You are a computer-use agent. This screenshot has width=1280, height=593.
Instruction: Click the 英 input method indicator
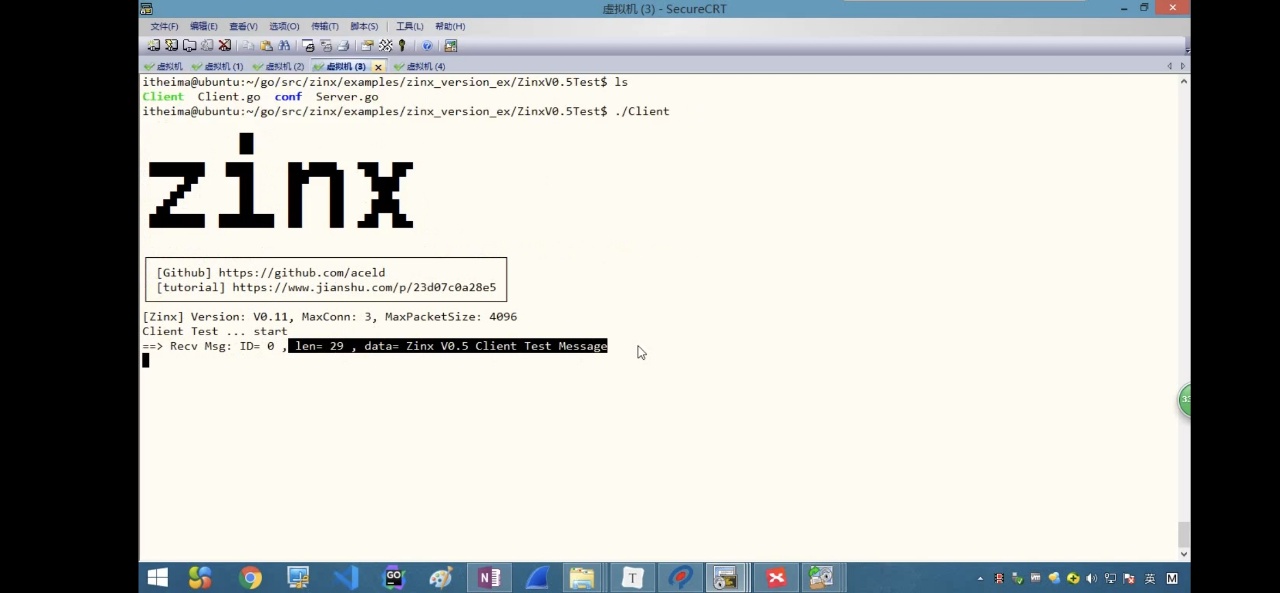(1150, 578)
